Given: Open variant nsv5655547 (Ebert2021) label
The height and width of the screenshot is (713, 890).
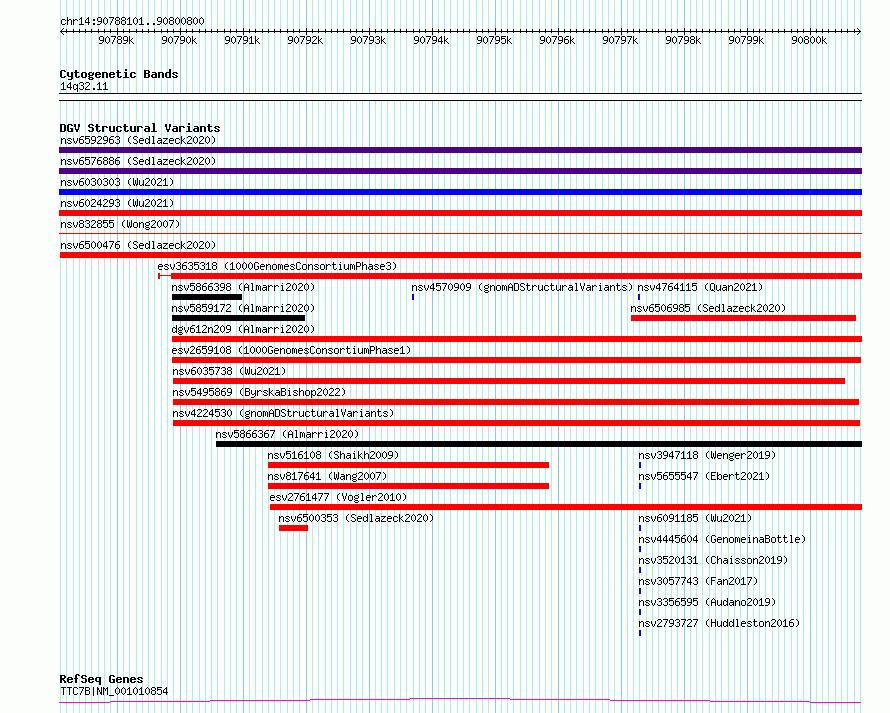Looking at the screenshot, I should pos(704,476).
